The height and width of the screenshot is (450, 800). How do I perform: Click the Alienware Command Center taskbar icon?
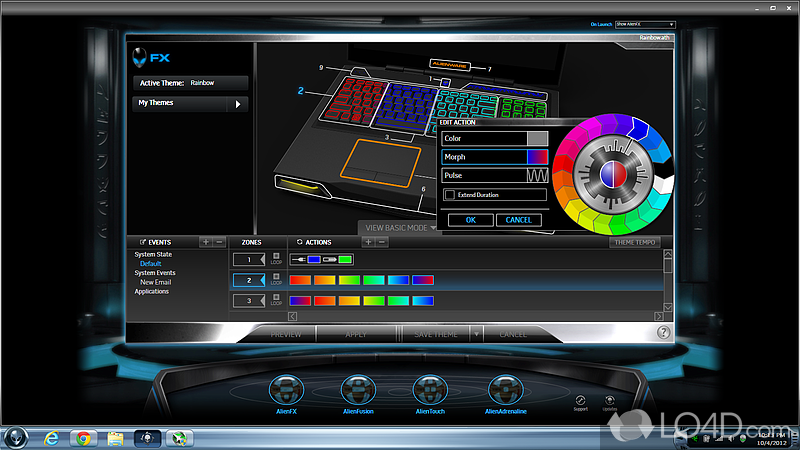pos(147,438)
